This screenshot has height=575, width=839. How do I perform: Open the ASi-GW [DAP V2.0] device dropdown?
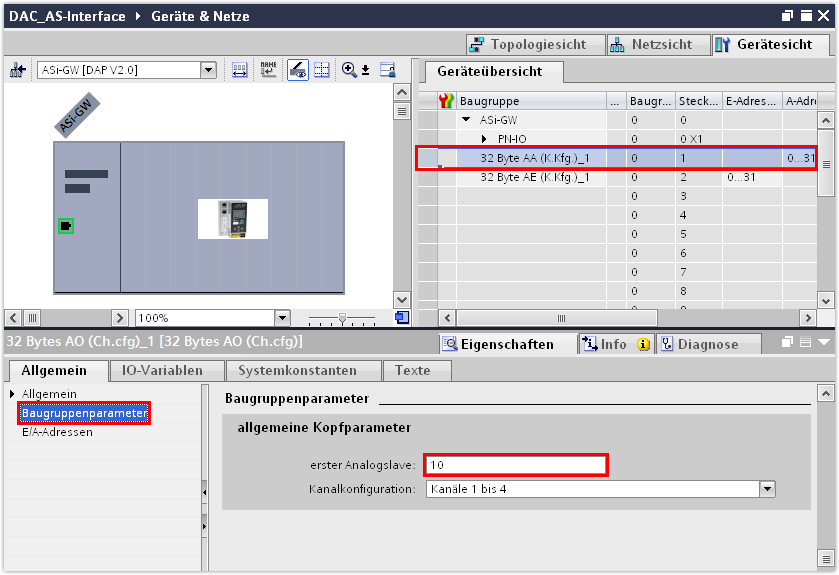point(208,70)
